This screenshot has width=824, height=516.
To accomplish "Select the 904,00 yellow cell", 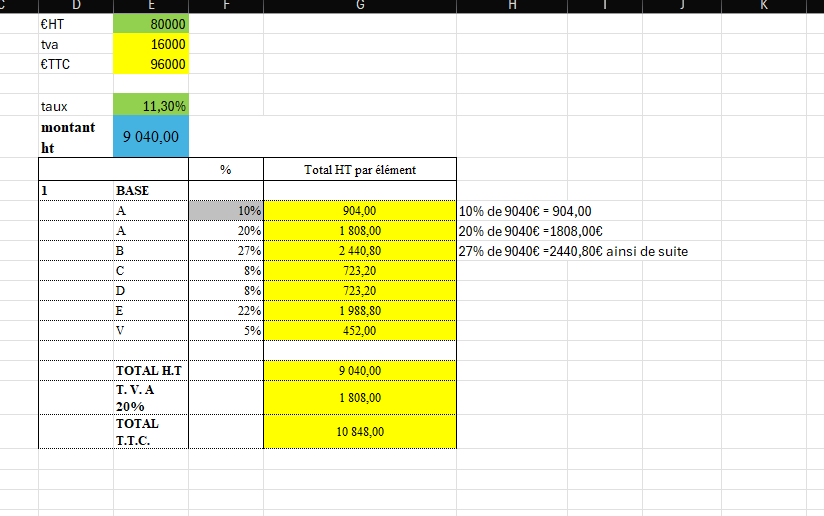I will [x=360, y=211].
